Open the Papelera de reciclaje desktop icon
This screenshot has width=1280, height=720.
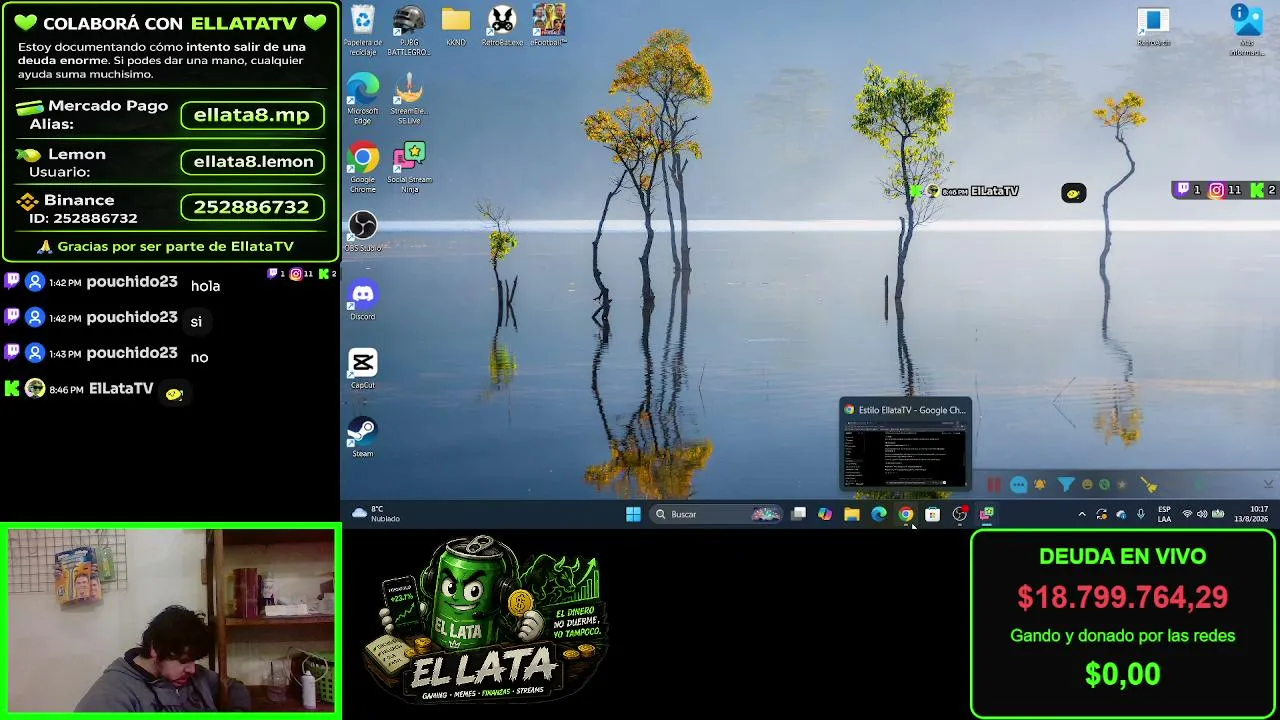(362, 27)
